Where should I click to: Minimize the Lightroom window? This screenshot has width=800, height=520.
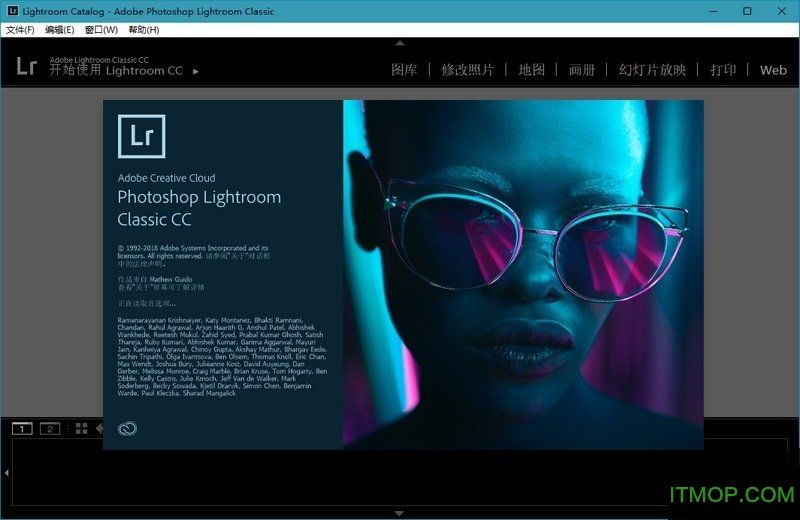[713, 11]
